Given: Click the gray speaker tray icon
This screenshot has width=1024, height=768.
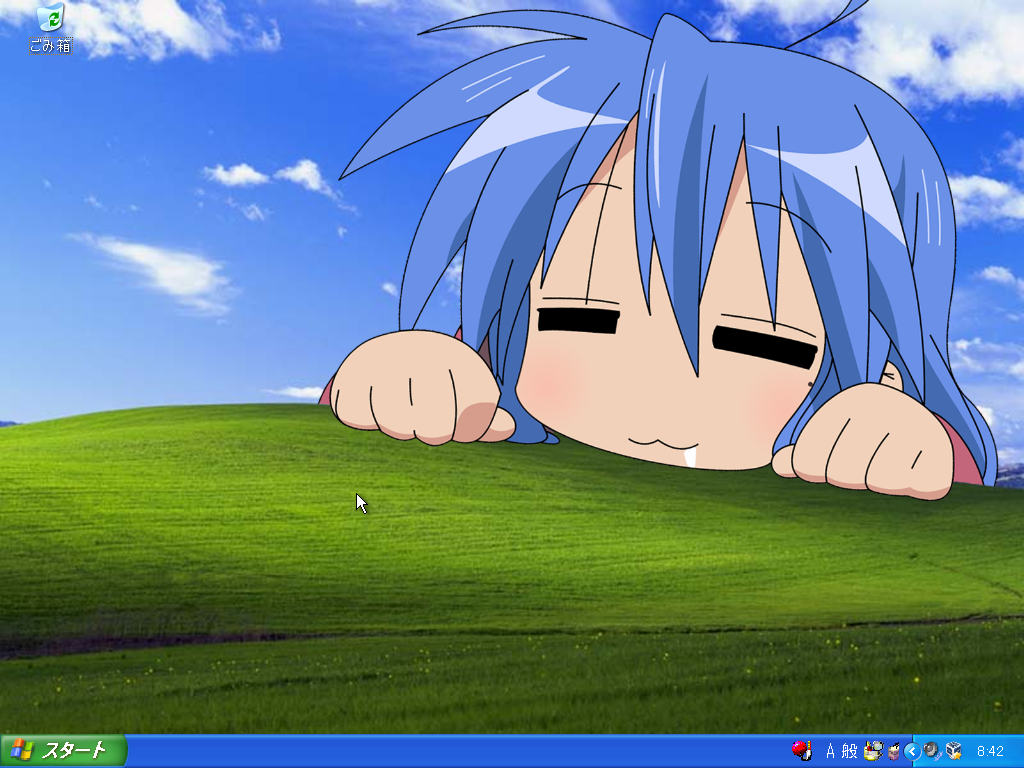Looking at the screenshot, I should tap(932, 750).
